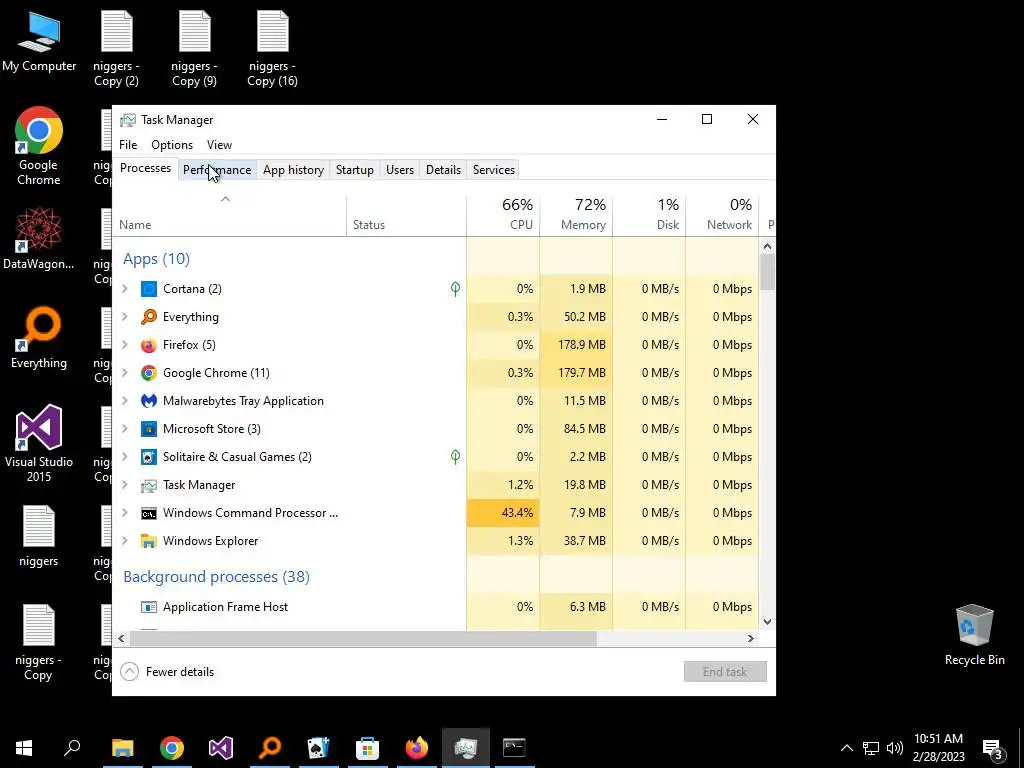The width and height of the screenshot is (1024, 768).
Task: Sort processes by the CPU column header
Action: point(503,215)
